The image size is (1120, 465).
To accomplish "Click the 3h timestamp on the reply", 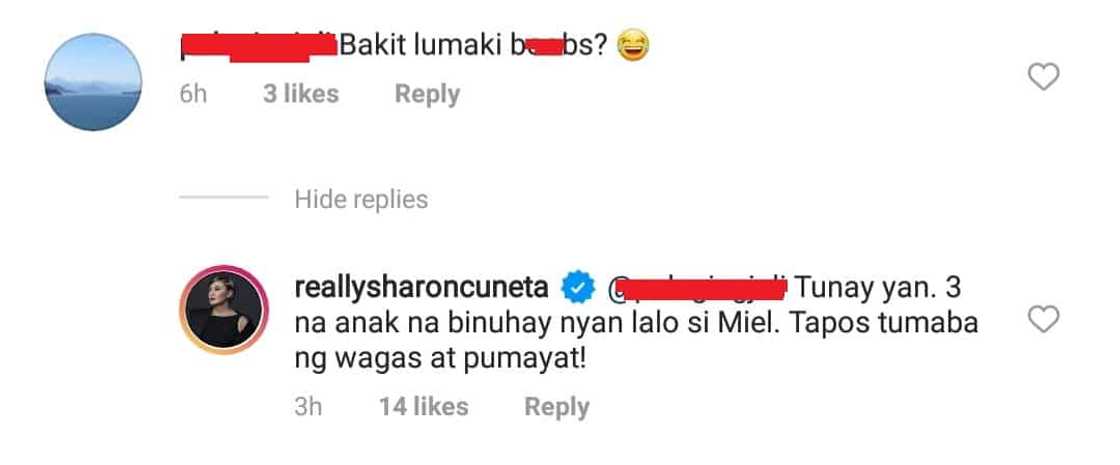I will 309,406.
